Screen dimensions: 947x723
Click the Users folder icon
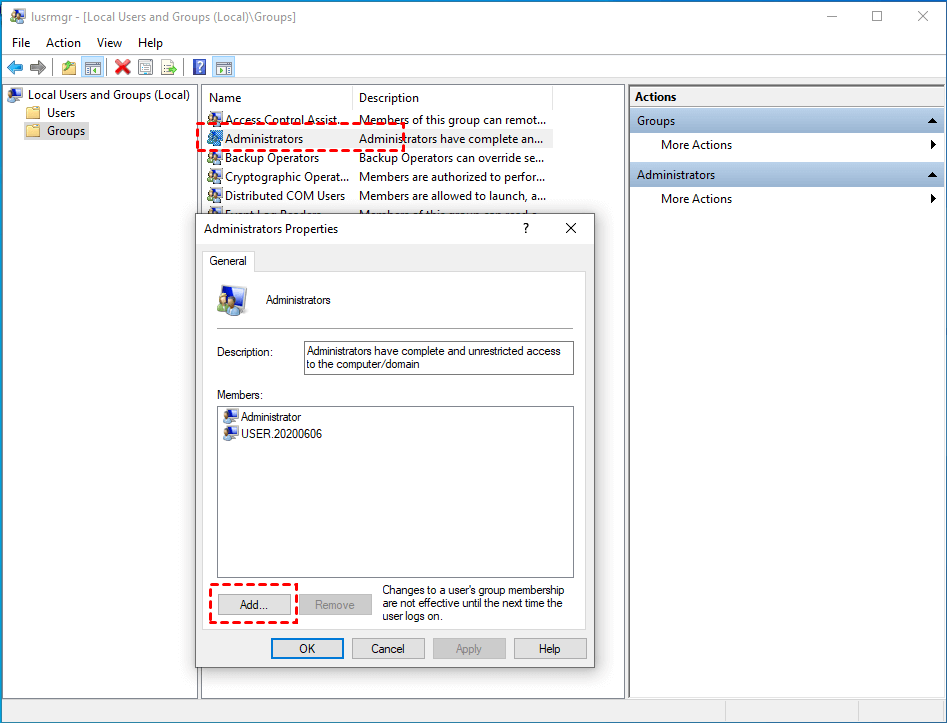click(33, 113)
